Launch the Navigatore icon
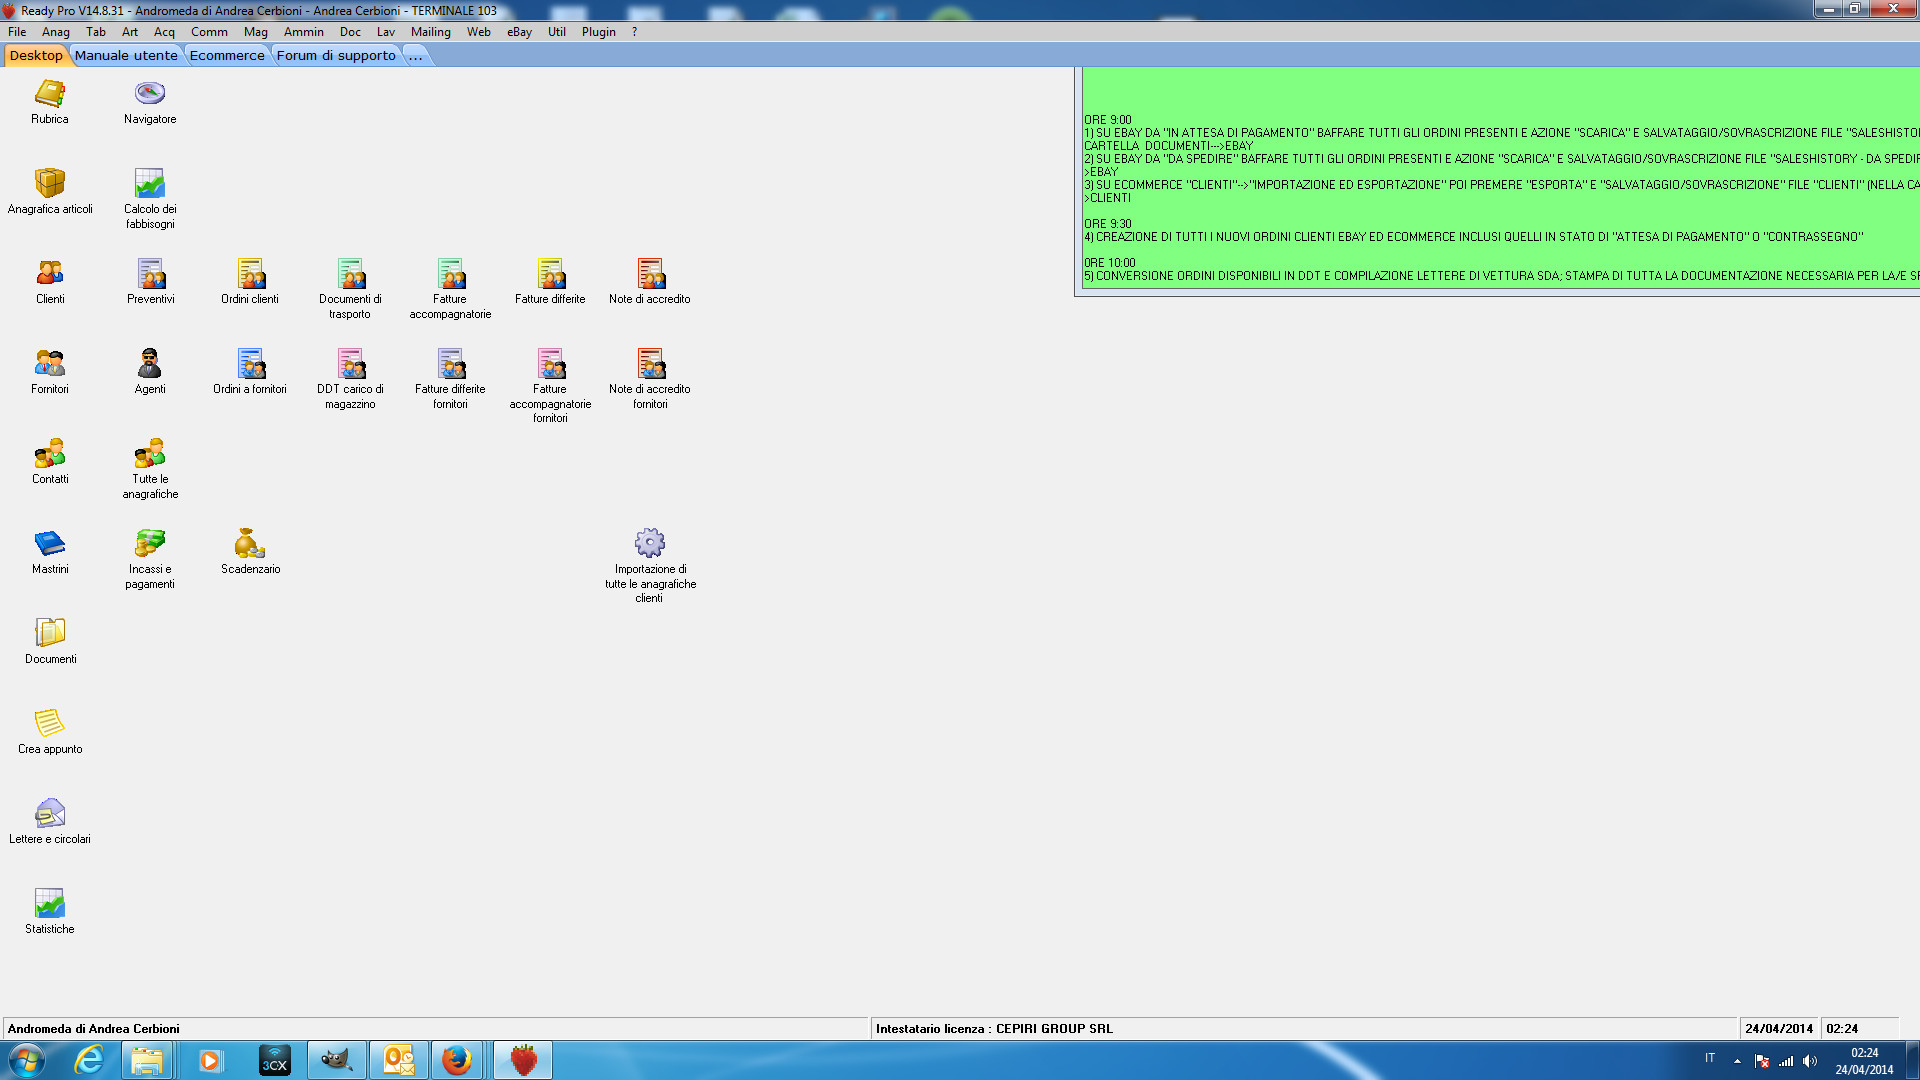Viewport: 1920px width, 1080px height. [150, 94]
